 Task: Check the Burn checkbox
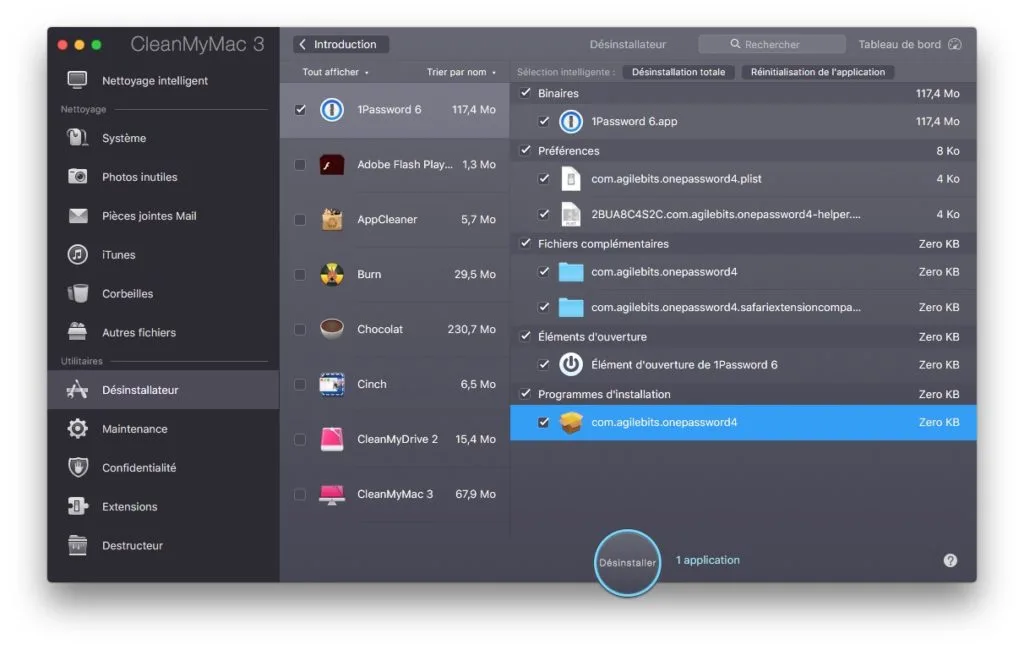pos(300,274)
